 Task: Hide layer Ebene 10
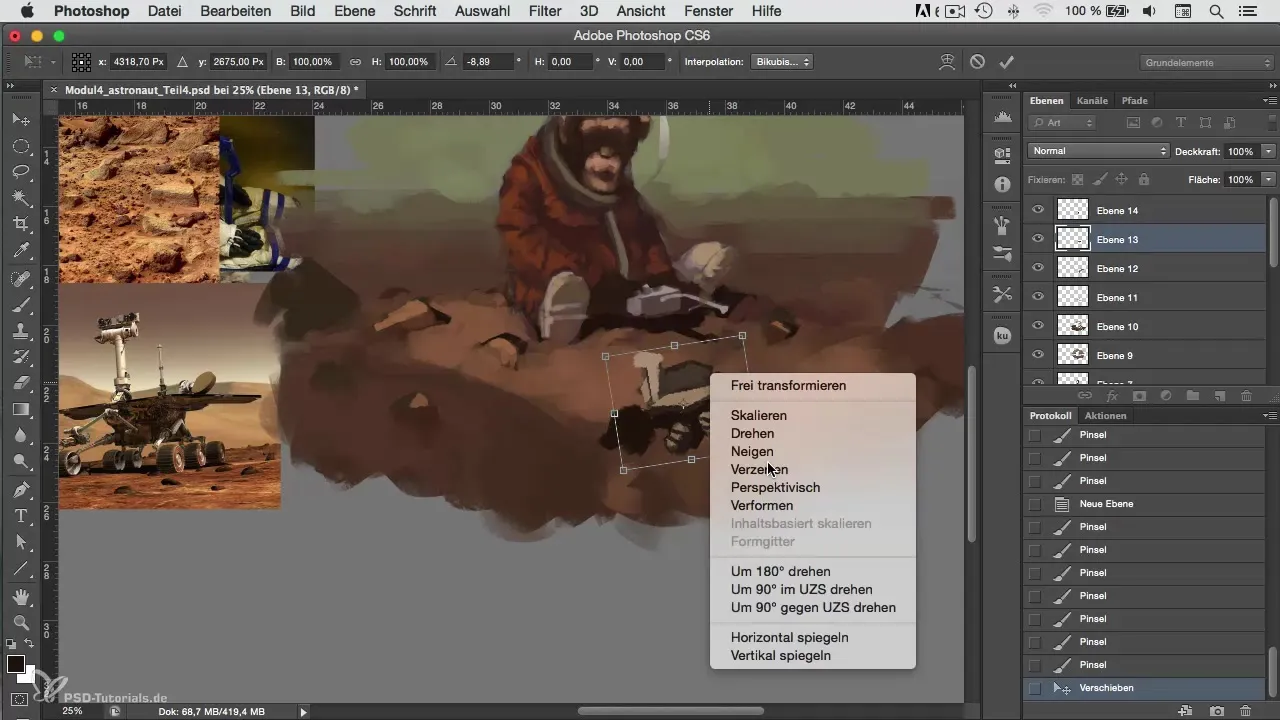click(1038, 326)
